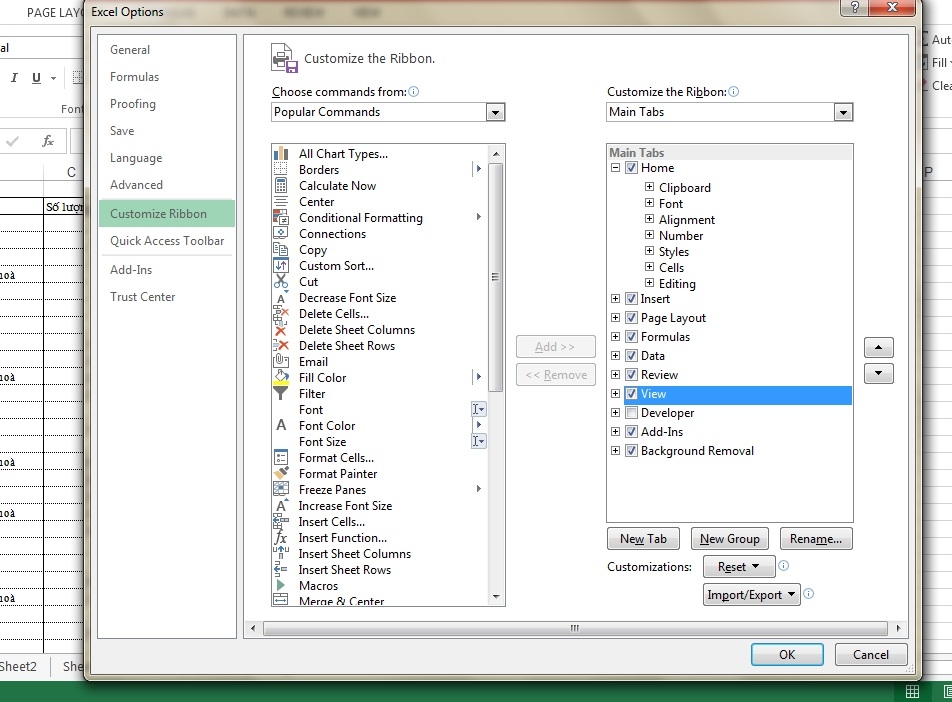Uncheck the Home tab checkbox
The width and height of the screenshot is (952, 702).
point(631,168)
